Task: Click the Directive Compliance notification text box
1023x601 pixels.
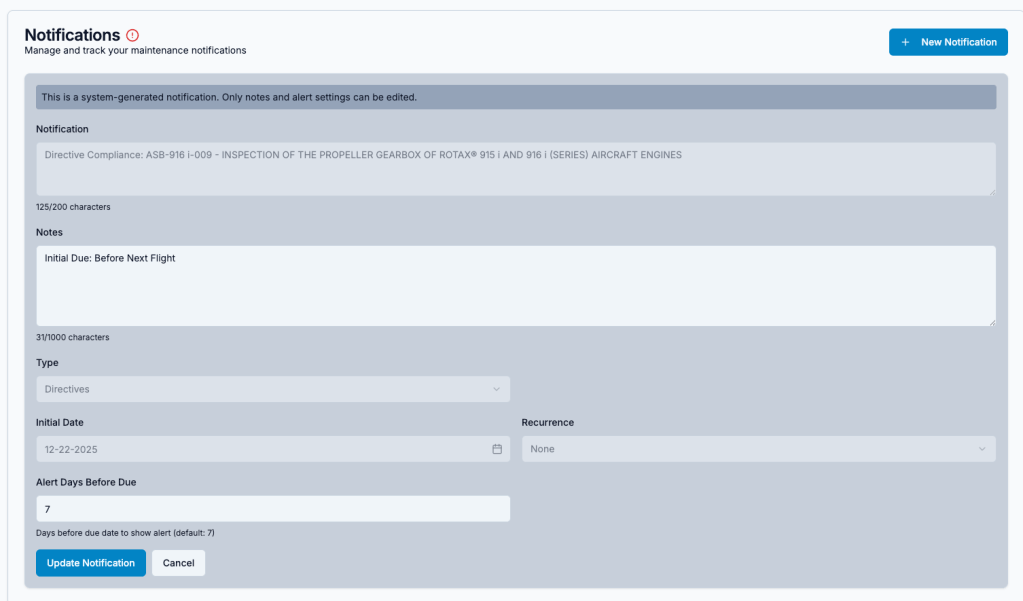Action: pyautogui.click(x=515, y=168)
